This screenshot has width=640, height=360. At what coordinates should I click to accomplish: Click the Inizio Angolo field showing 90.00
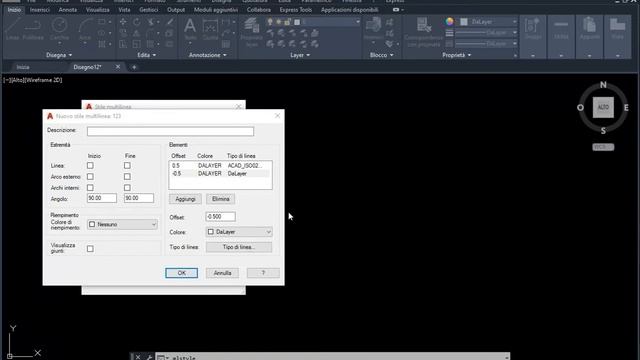102,198
